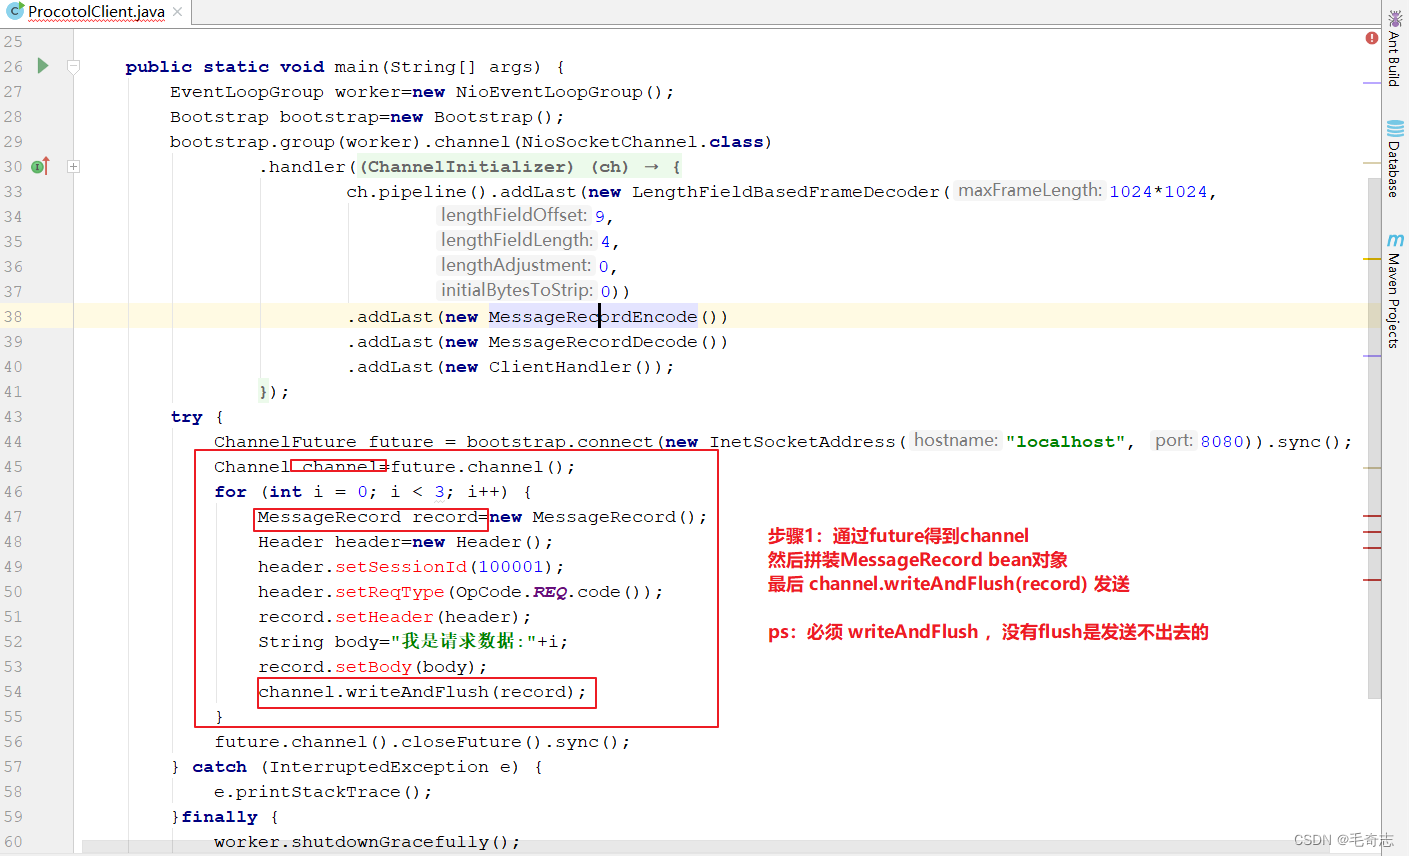Click the yellow warning stripe mark near line 36
This screenshot has width=1409, height=856.
[1372, 259]
